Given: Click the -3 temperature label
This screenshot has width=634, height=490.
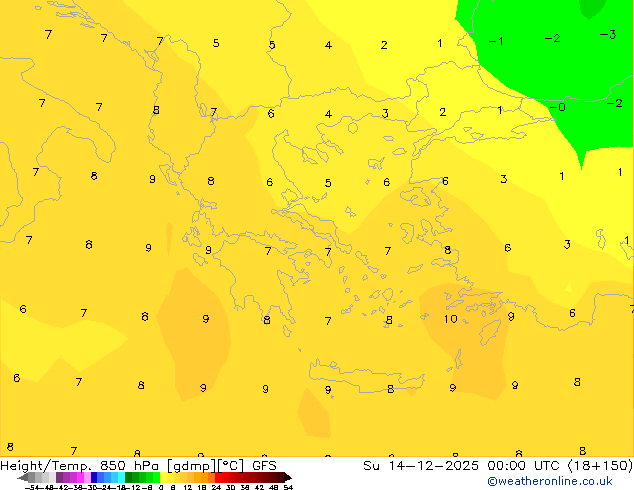Looking at the screenshot, I should 608,34.
